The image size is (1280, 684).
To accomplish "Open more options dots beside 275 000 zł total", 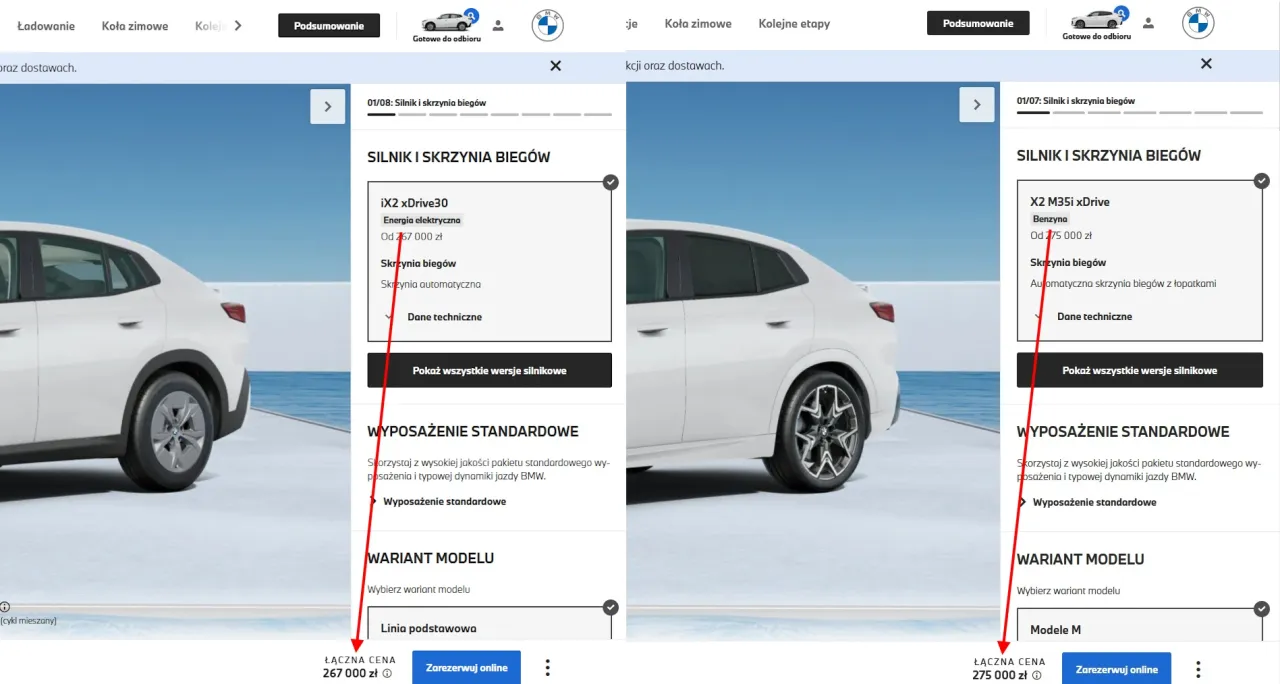I will [x=1198, y=670].
